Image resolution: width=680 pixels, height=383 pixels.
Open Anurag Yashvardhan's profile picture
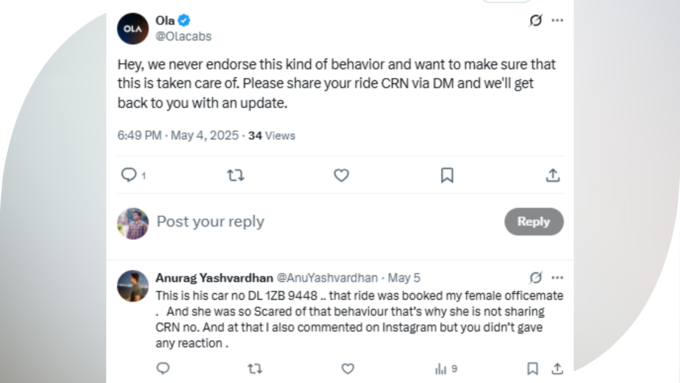point(133,286)
